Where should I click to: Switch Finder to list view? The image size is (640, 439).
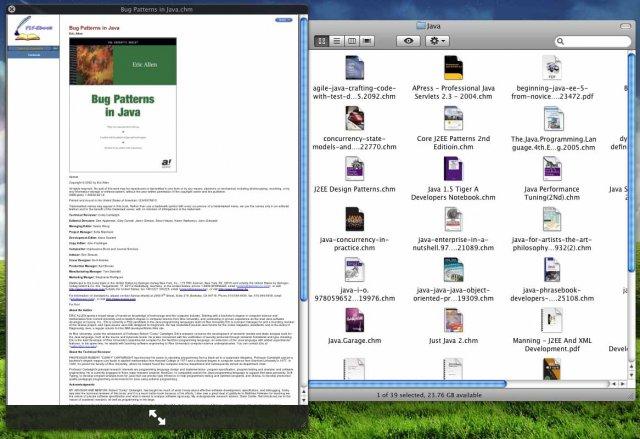click(337, 41)
